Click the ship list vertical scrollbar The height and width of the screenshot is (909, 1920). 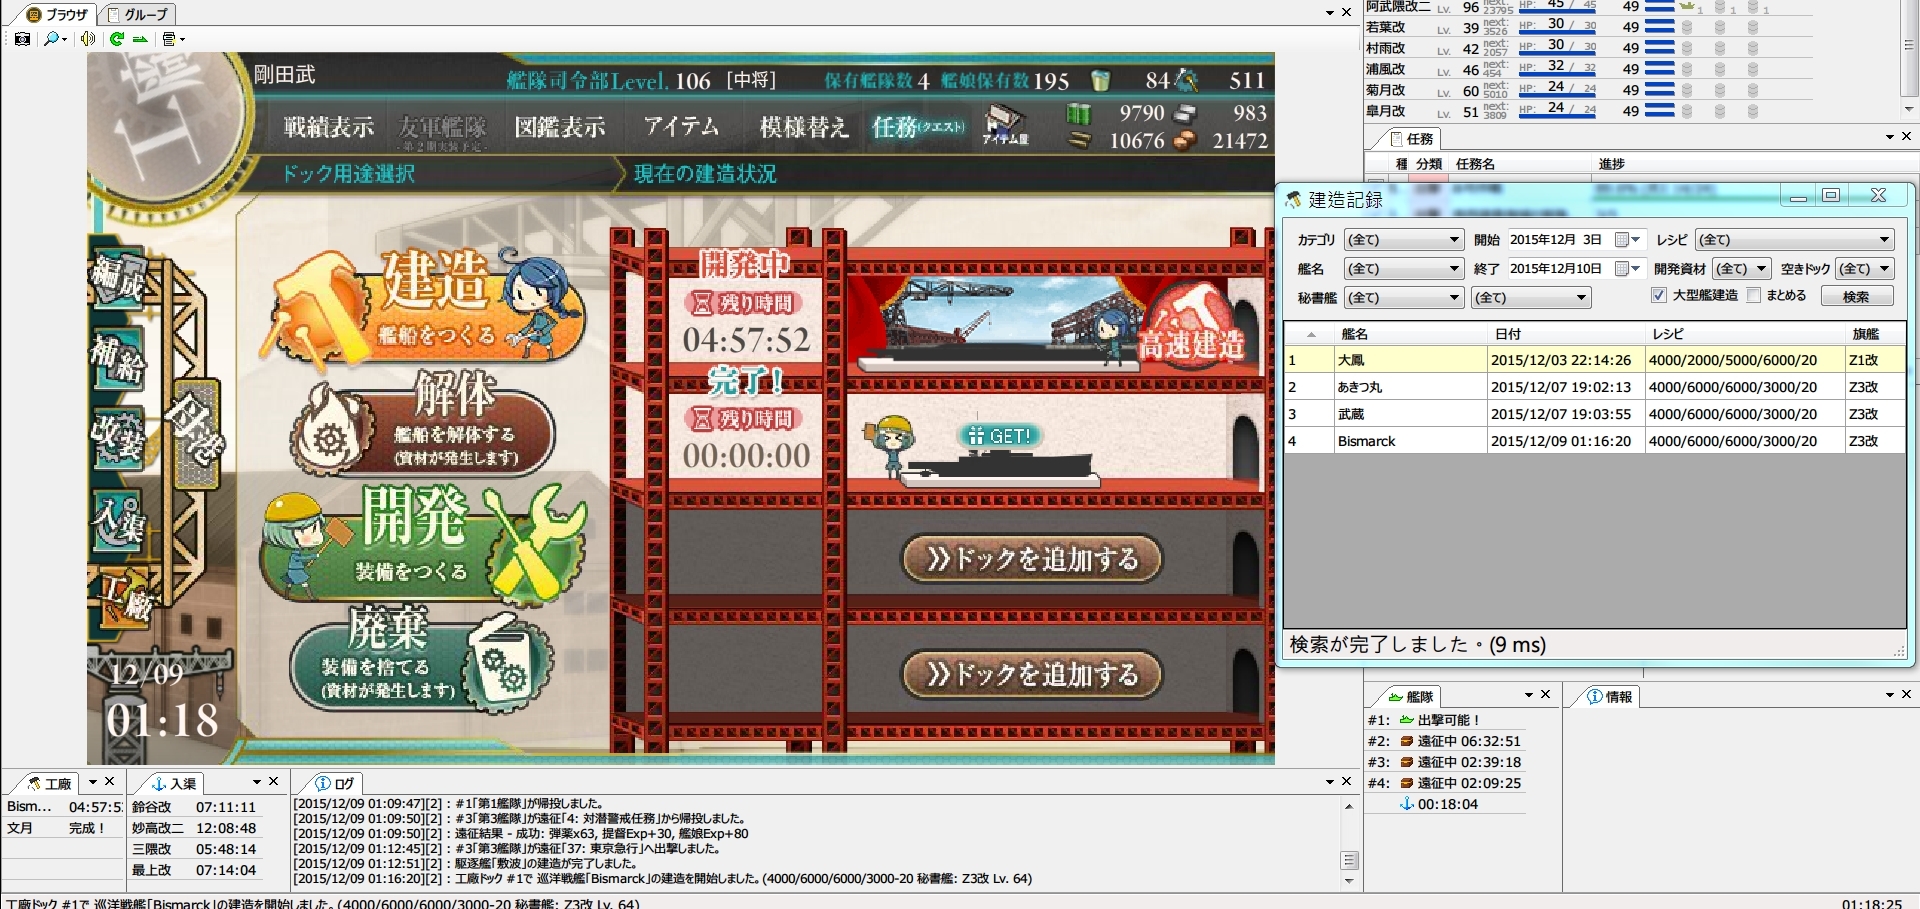1909,58
